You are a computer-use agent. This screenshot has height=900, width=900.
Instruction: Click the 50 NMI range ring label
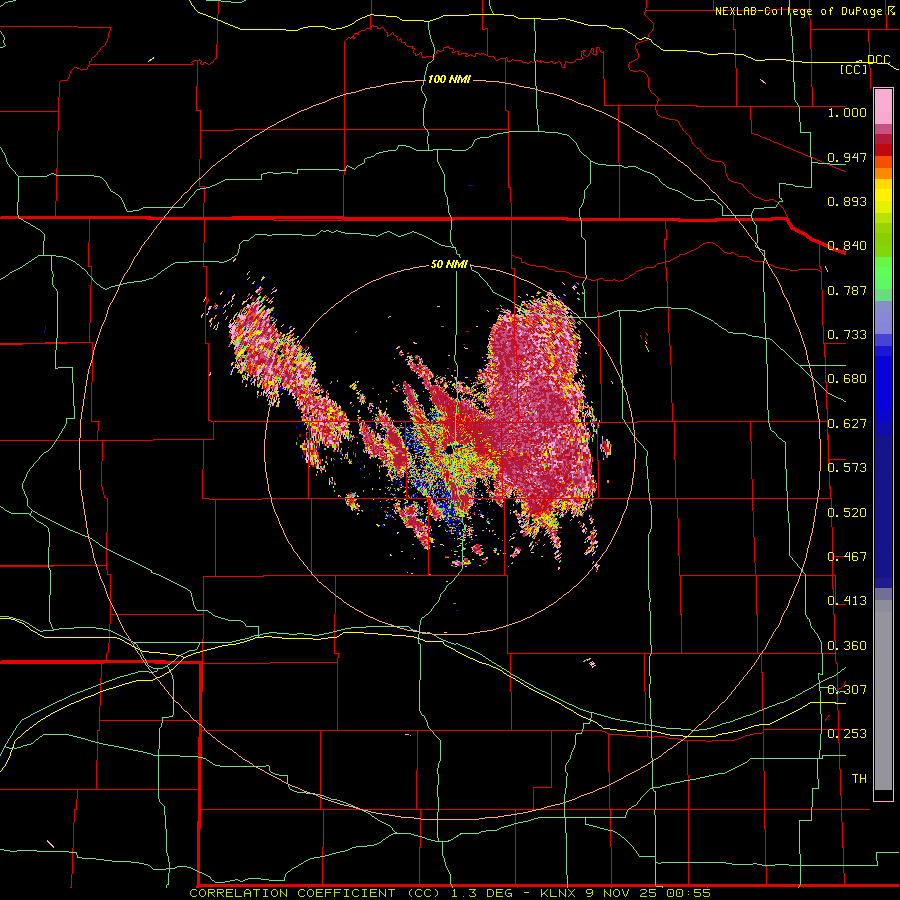point(449,264)
